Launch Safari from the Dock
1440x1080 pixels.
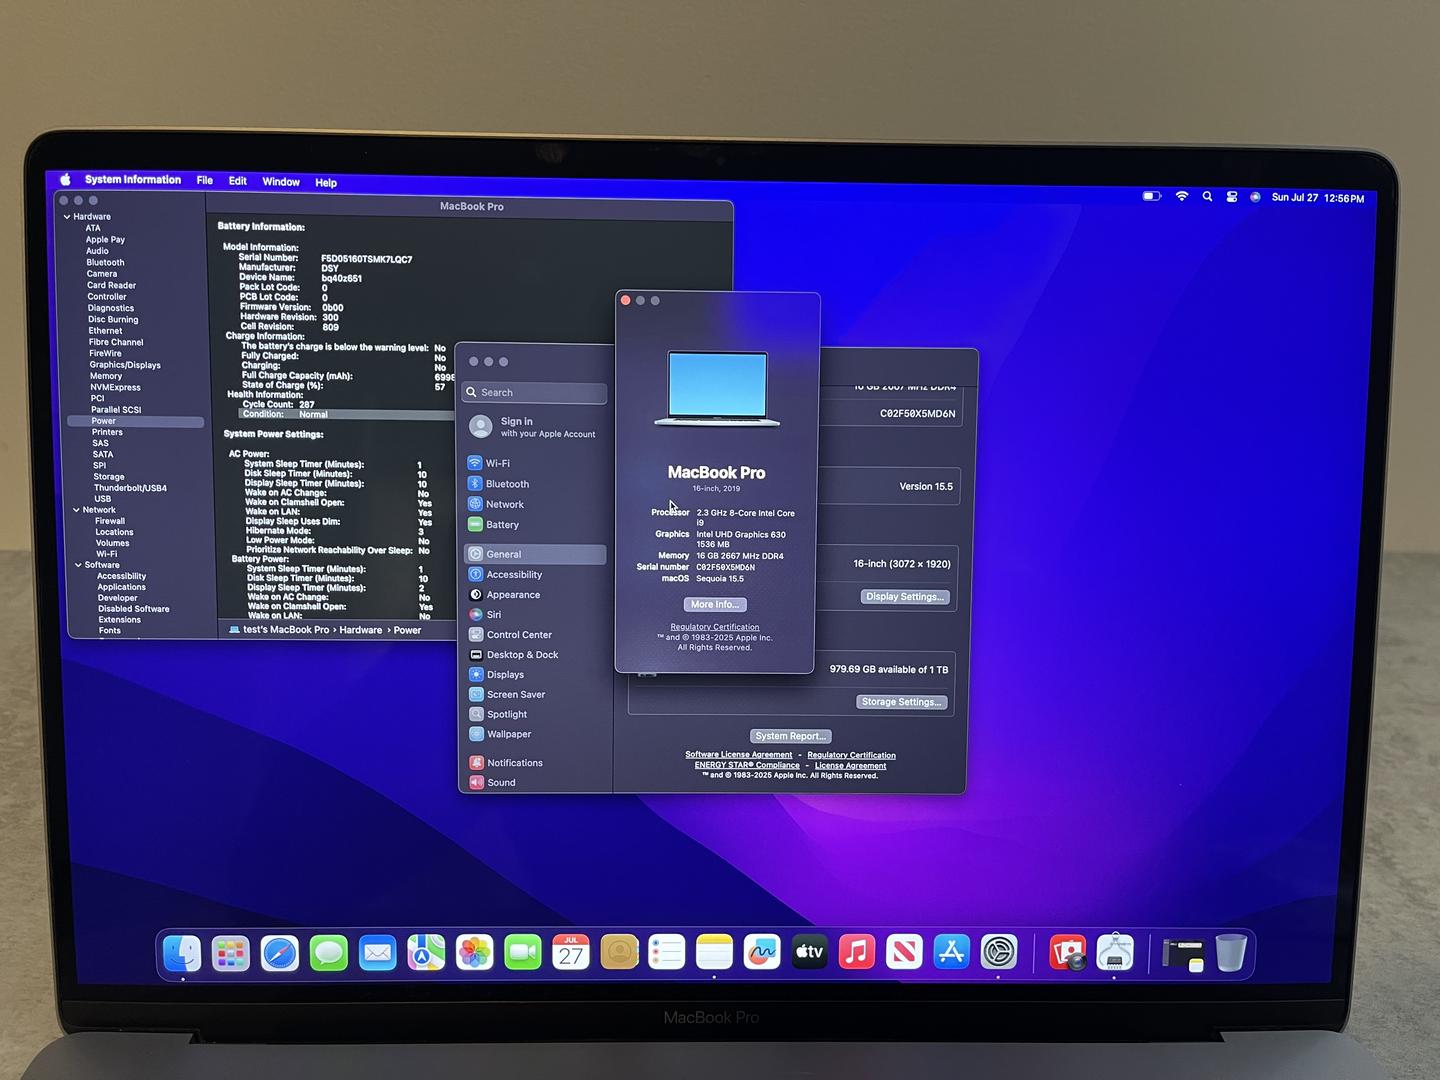280,953
